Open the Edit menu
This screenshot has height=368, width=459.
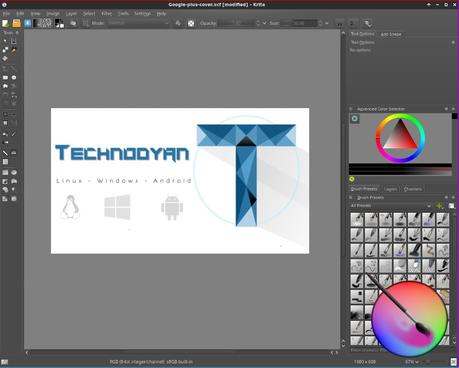coord(20,14)
